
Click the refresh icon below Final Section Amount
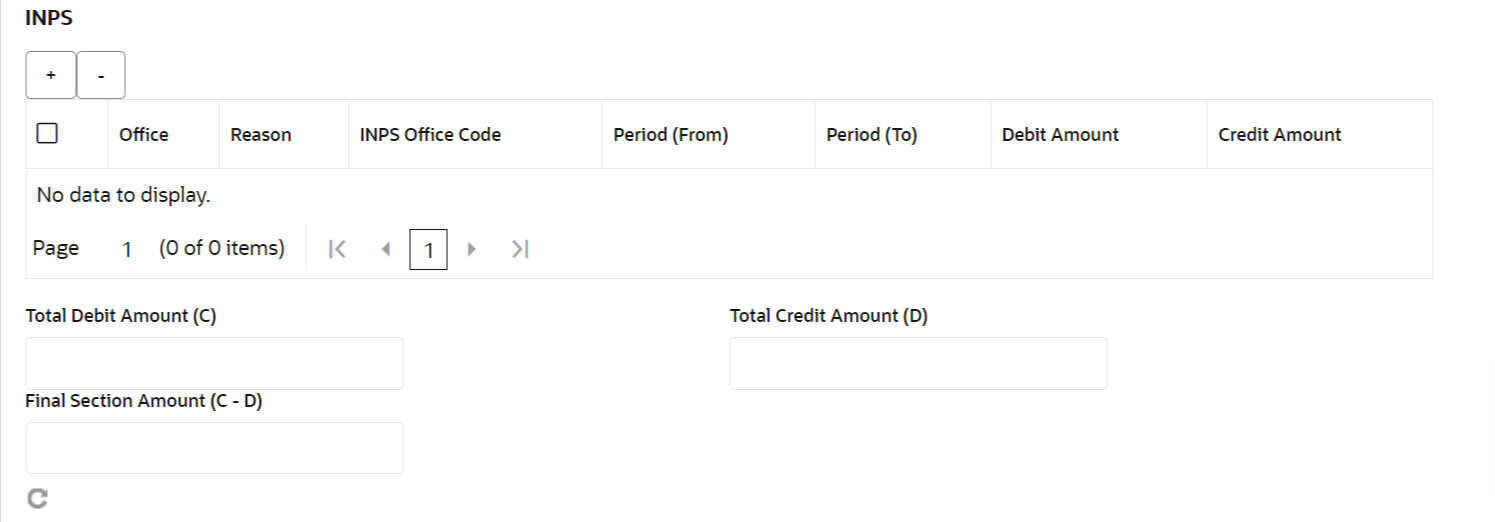(37, 499)
